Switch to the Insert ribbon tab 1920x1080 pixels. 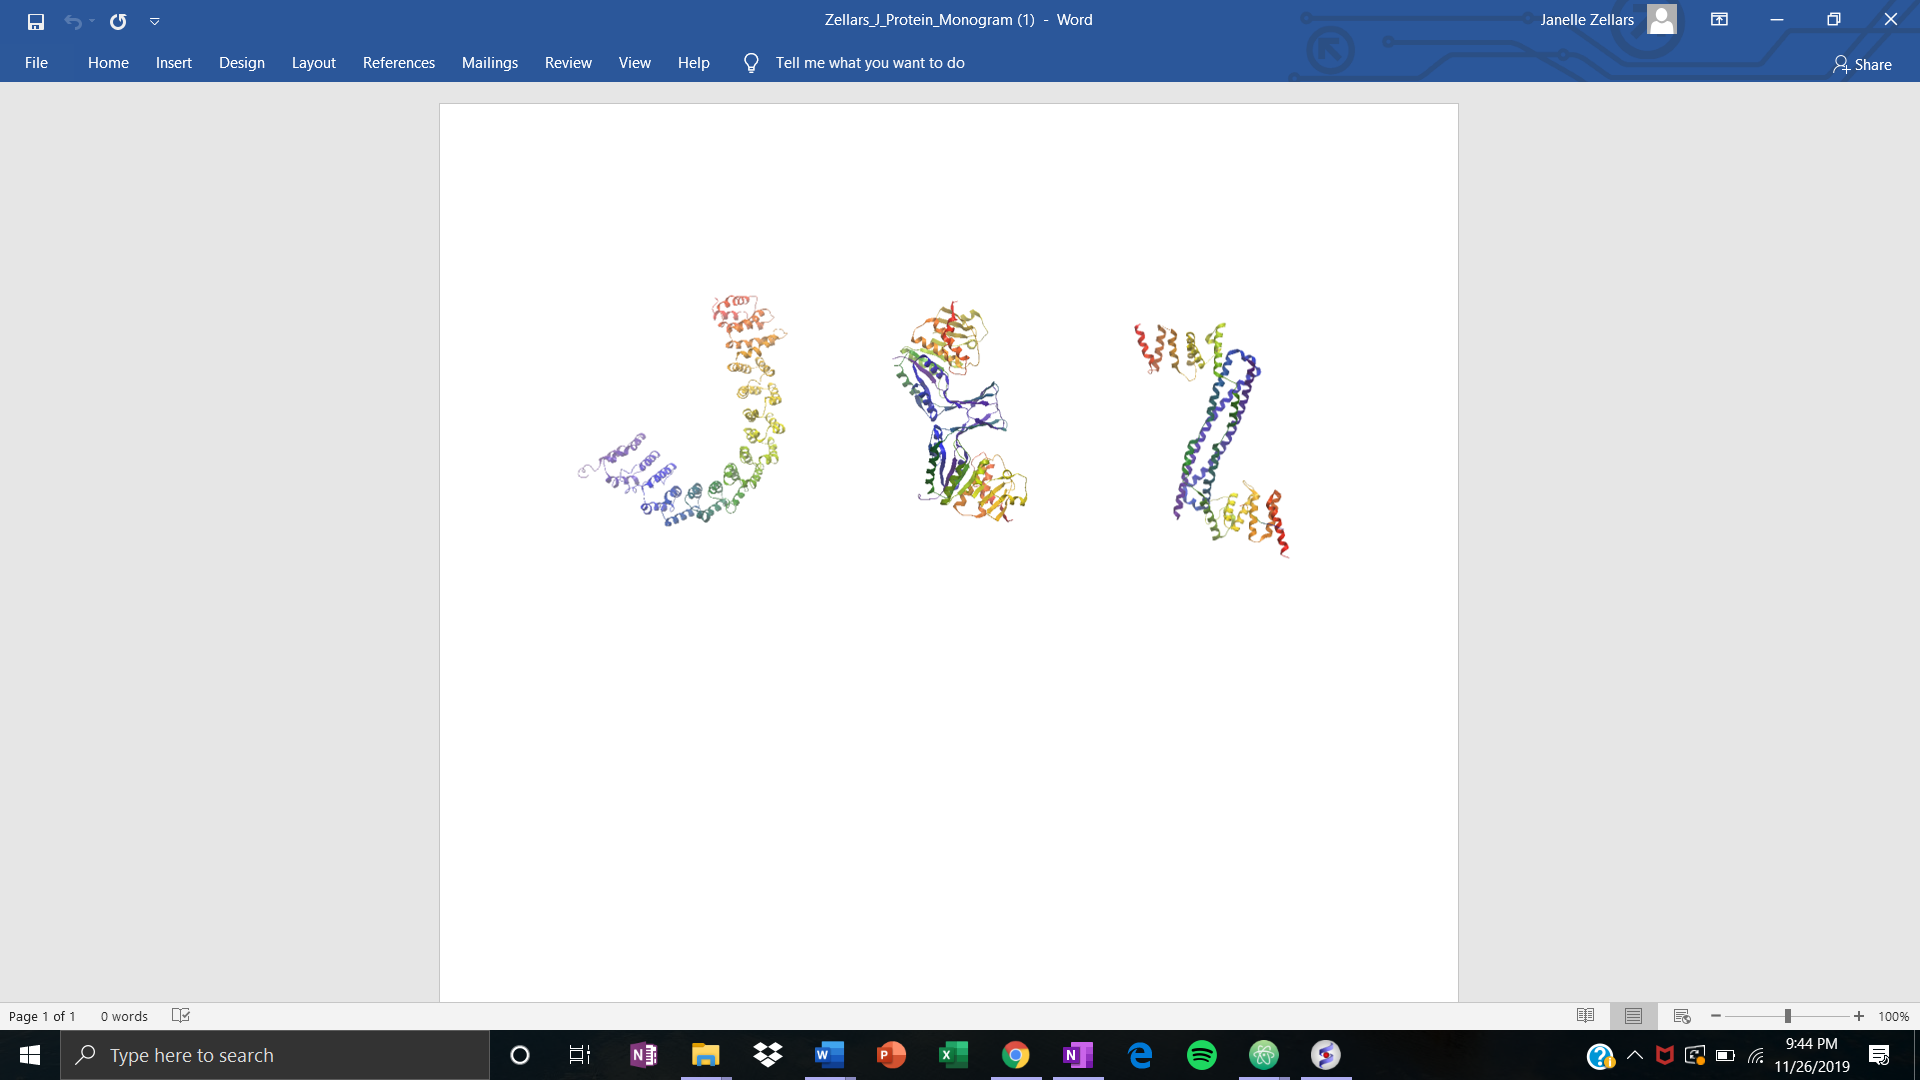pos(174,63)
